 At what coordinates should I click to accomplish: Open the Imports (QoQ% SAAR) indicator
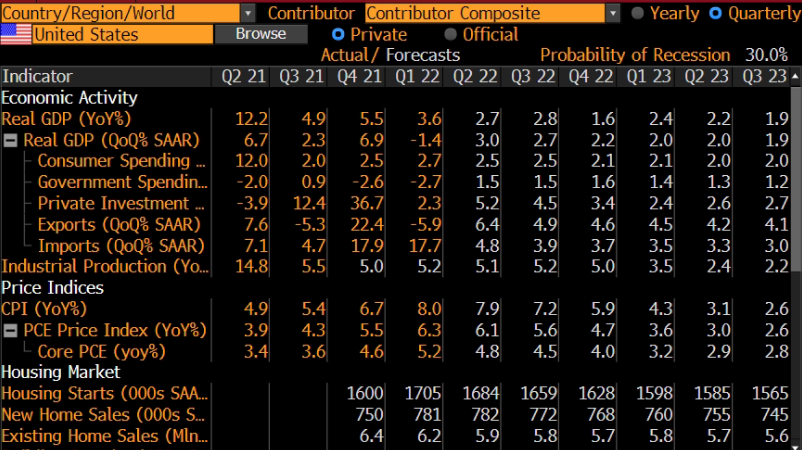[x=121, y=246]
